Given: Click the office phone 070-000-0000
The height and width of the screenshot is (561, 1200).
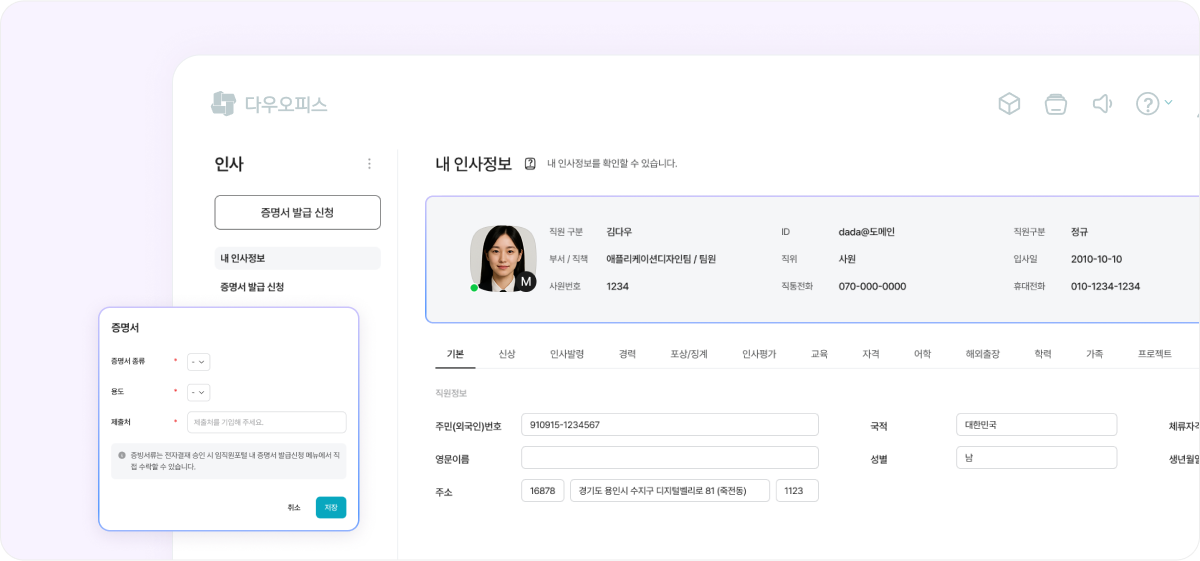Looking at the screenshot, I should [x=872, y=286].
